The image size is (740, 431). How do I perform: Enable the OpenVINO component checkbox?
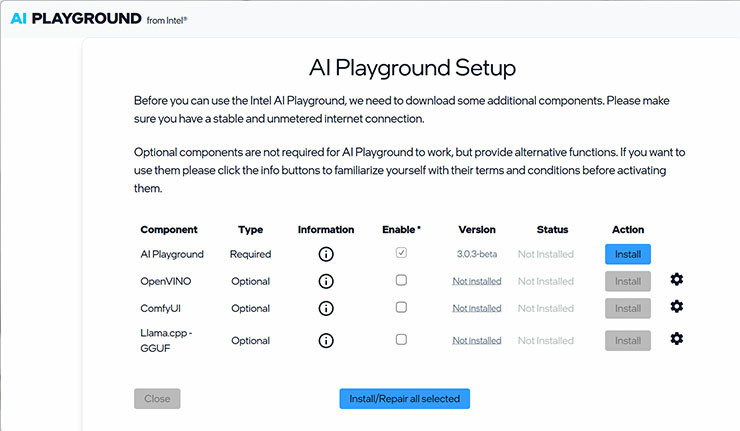(401, 280)
